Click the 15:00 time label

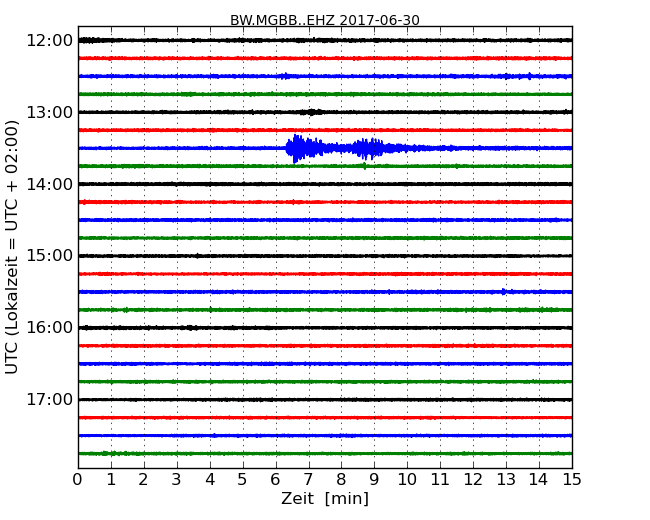point(49,256)
